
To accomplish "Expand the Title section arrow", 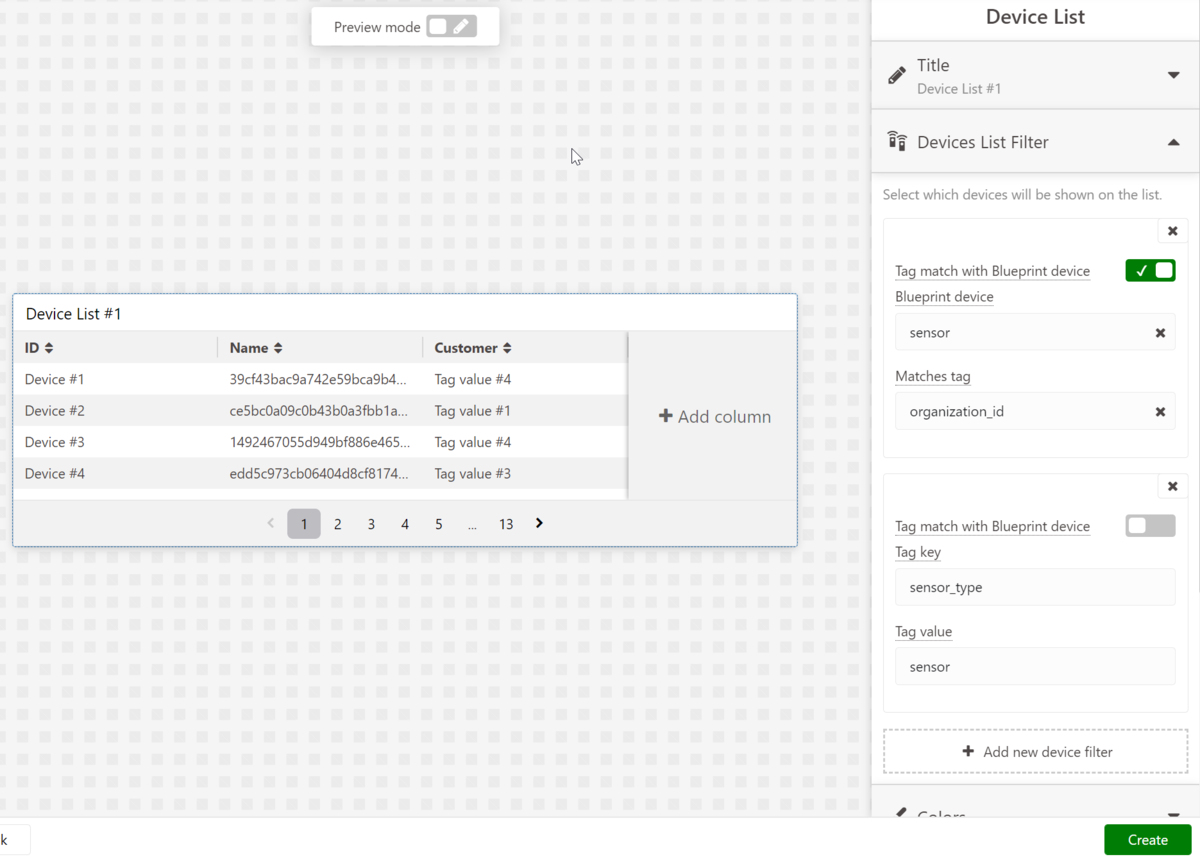I will pos(1174,75).
